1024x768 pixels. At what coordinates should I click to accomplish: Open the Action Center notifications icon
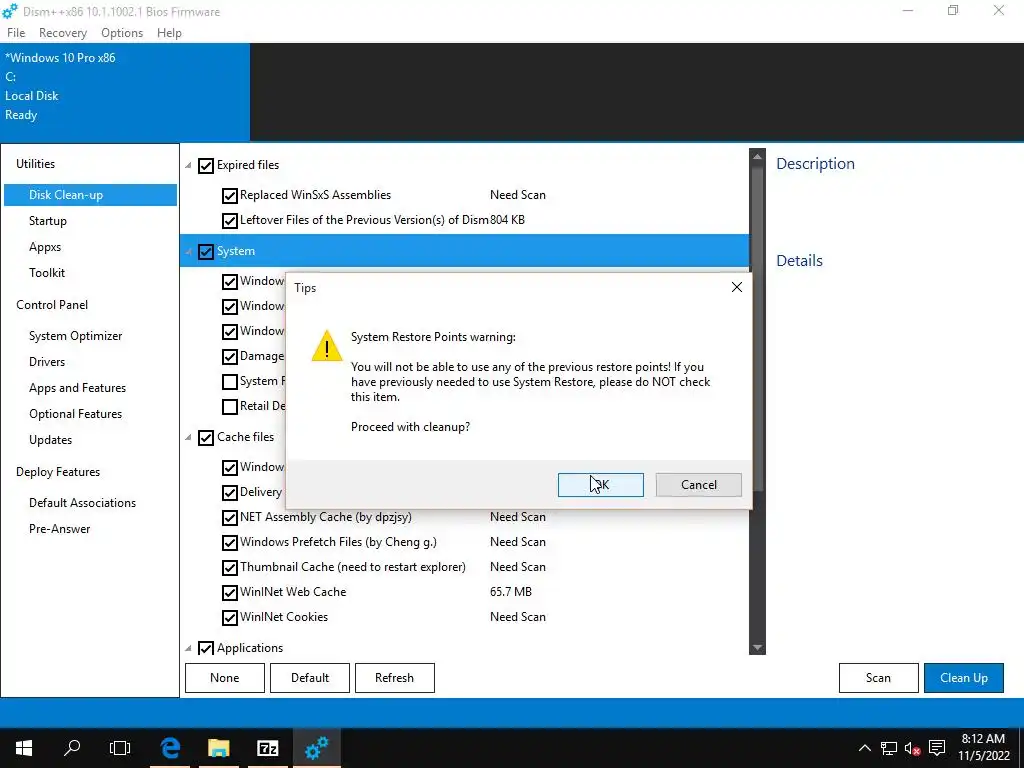937,748
